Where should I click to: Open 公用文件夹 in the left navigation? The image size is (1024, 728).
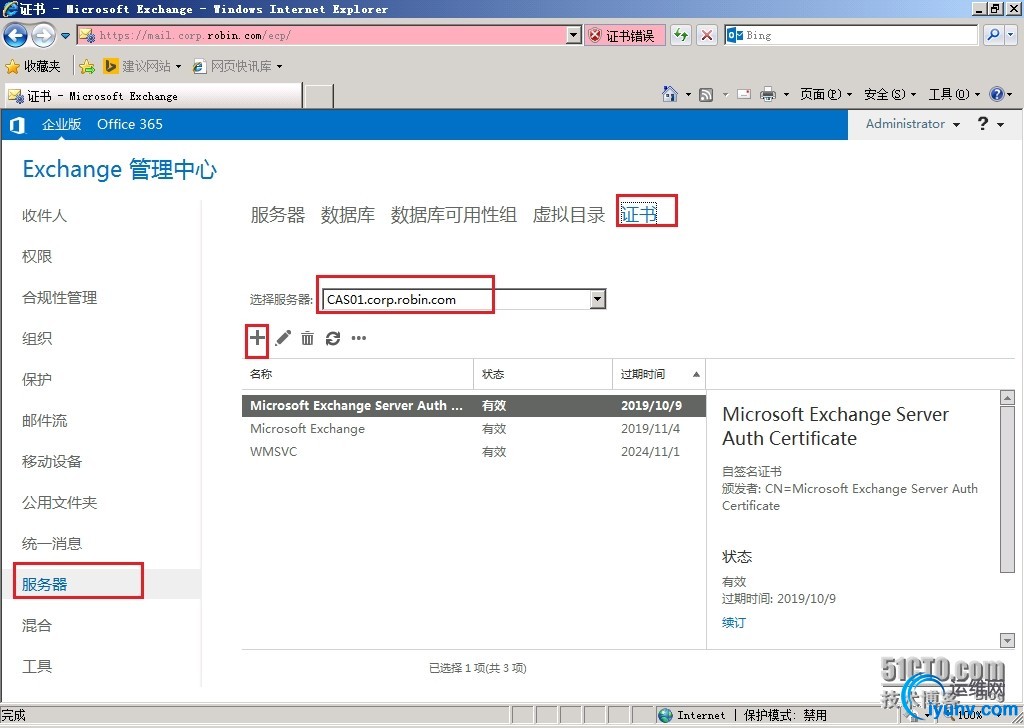[59, 502]
